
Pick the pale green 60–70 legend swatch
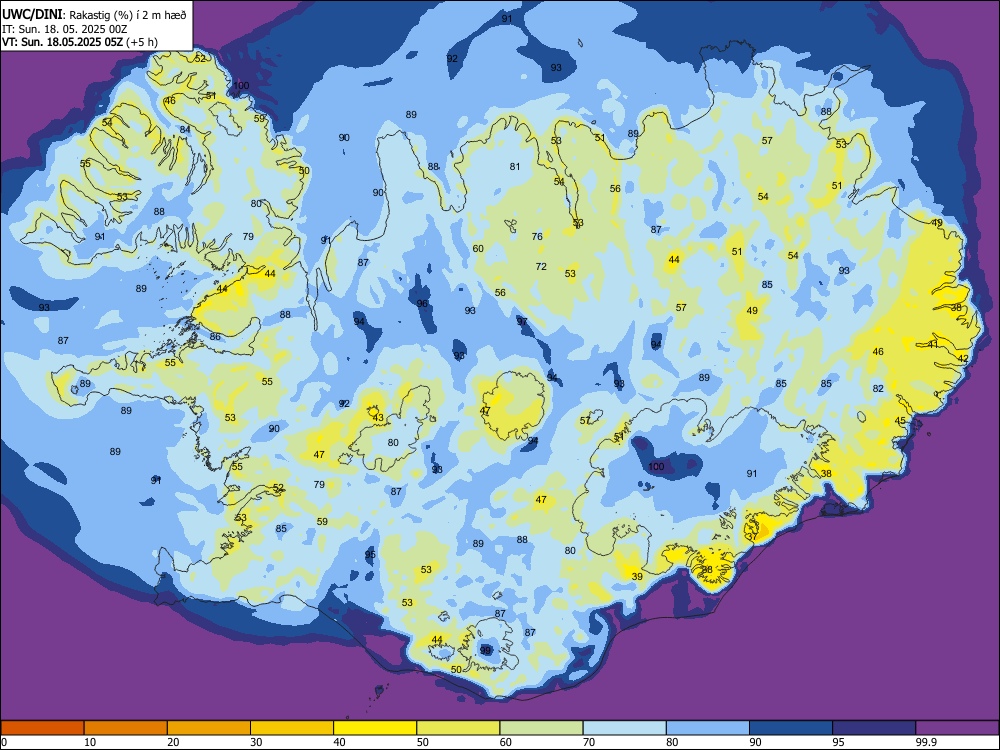541,728
